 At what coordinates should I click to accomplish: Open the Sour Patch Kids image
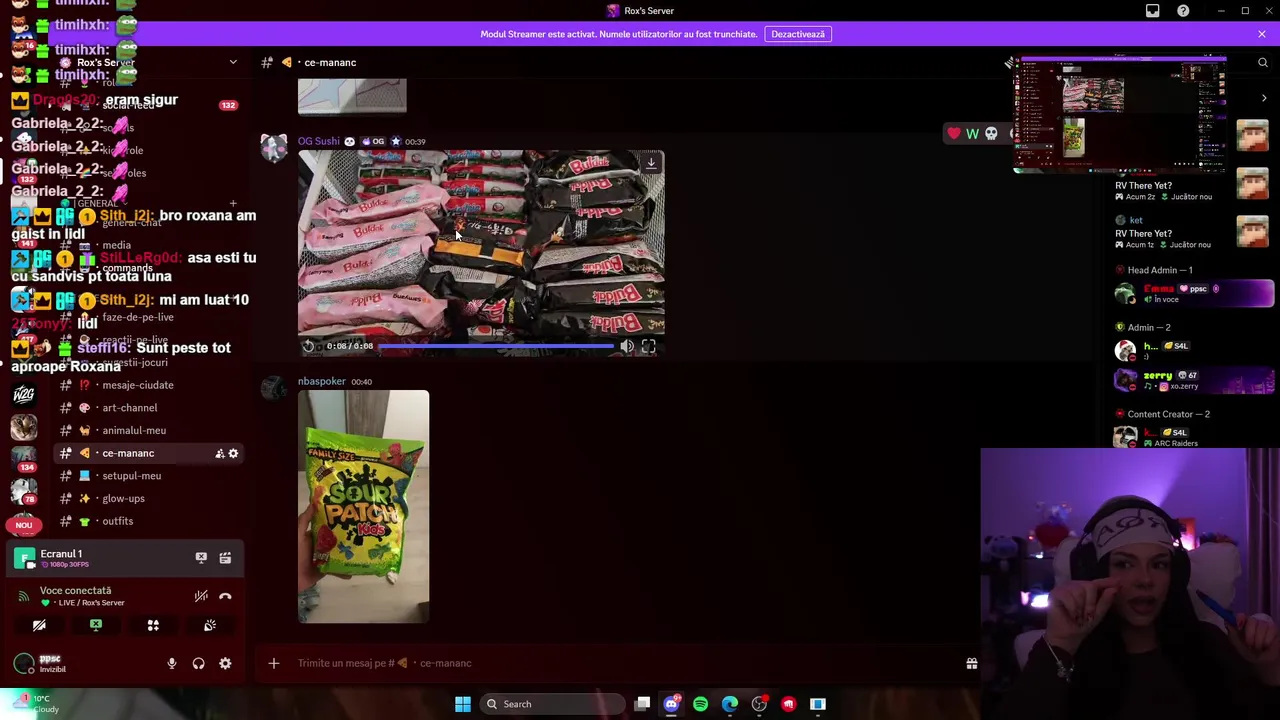363,506
